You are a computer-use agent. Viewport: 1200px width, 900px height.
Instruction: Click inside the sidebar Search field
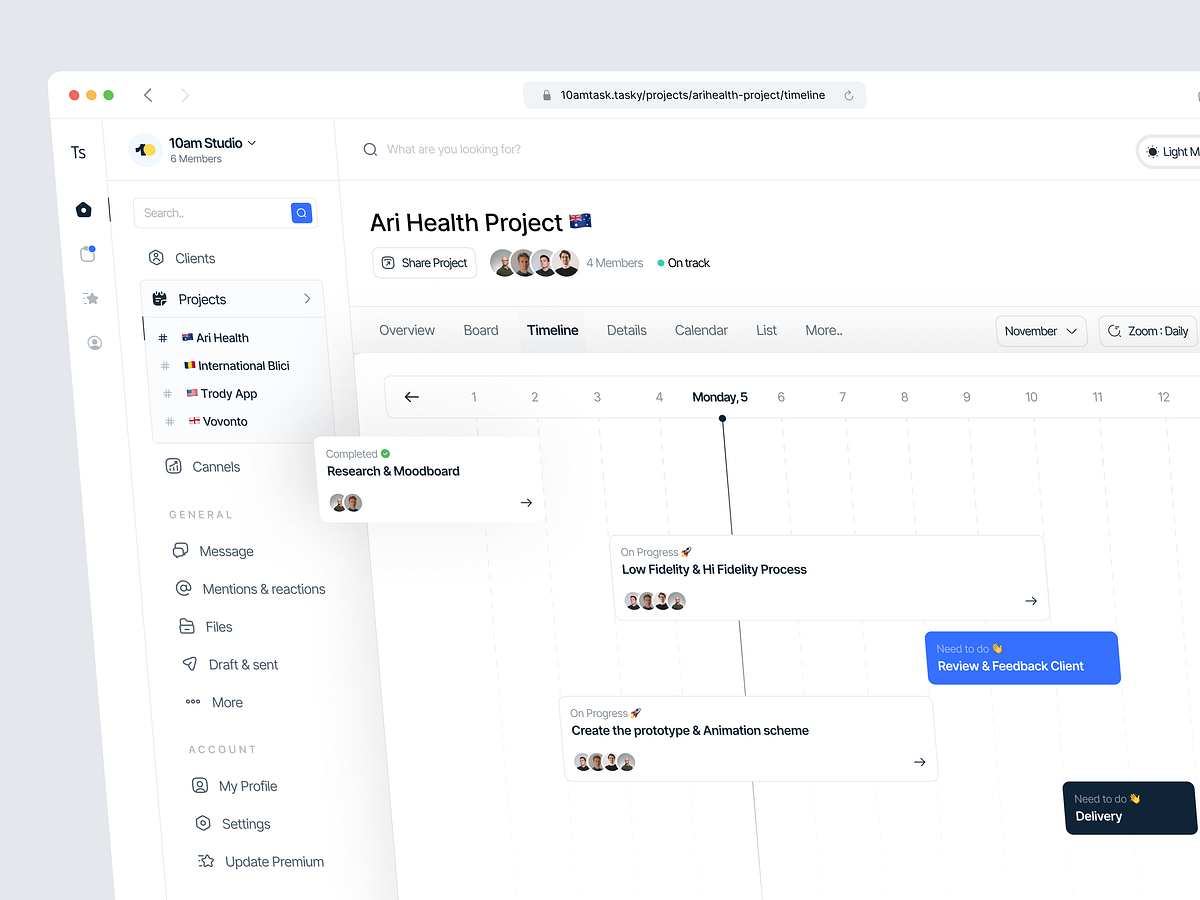pos(210,213)
